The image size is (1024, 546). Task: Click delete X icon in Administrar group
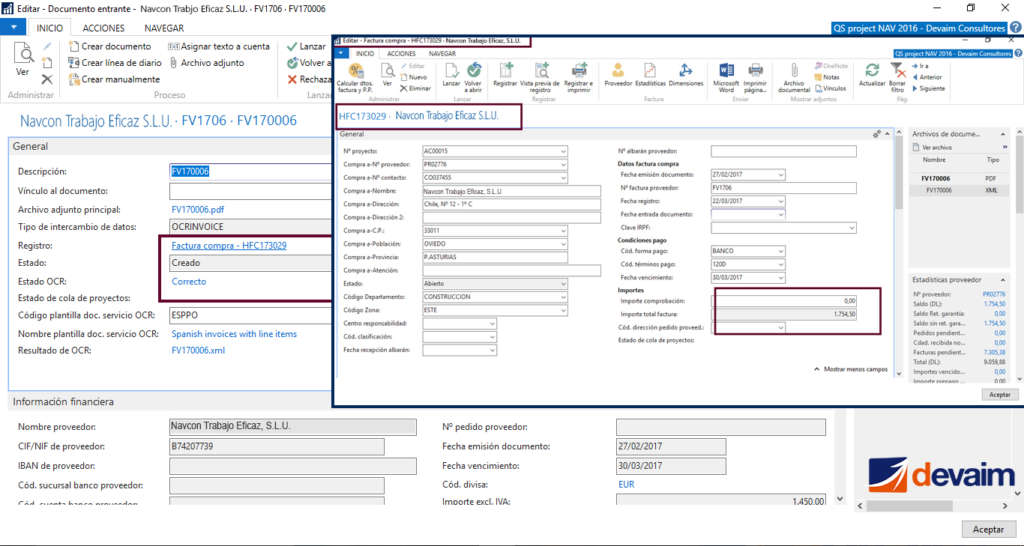[x=47, y=79]
